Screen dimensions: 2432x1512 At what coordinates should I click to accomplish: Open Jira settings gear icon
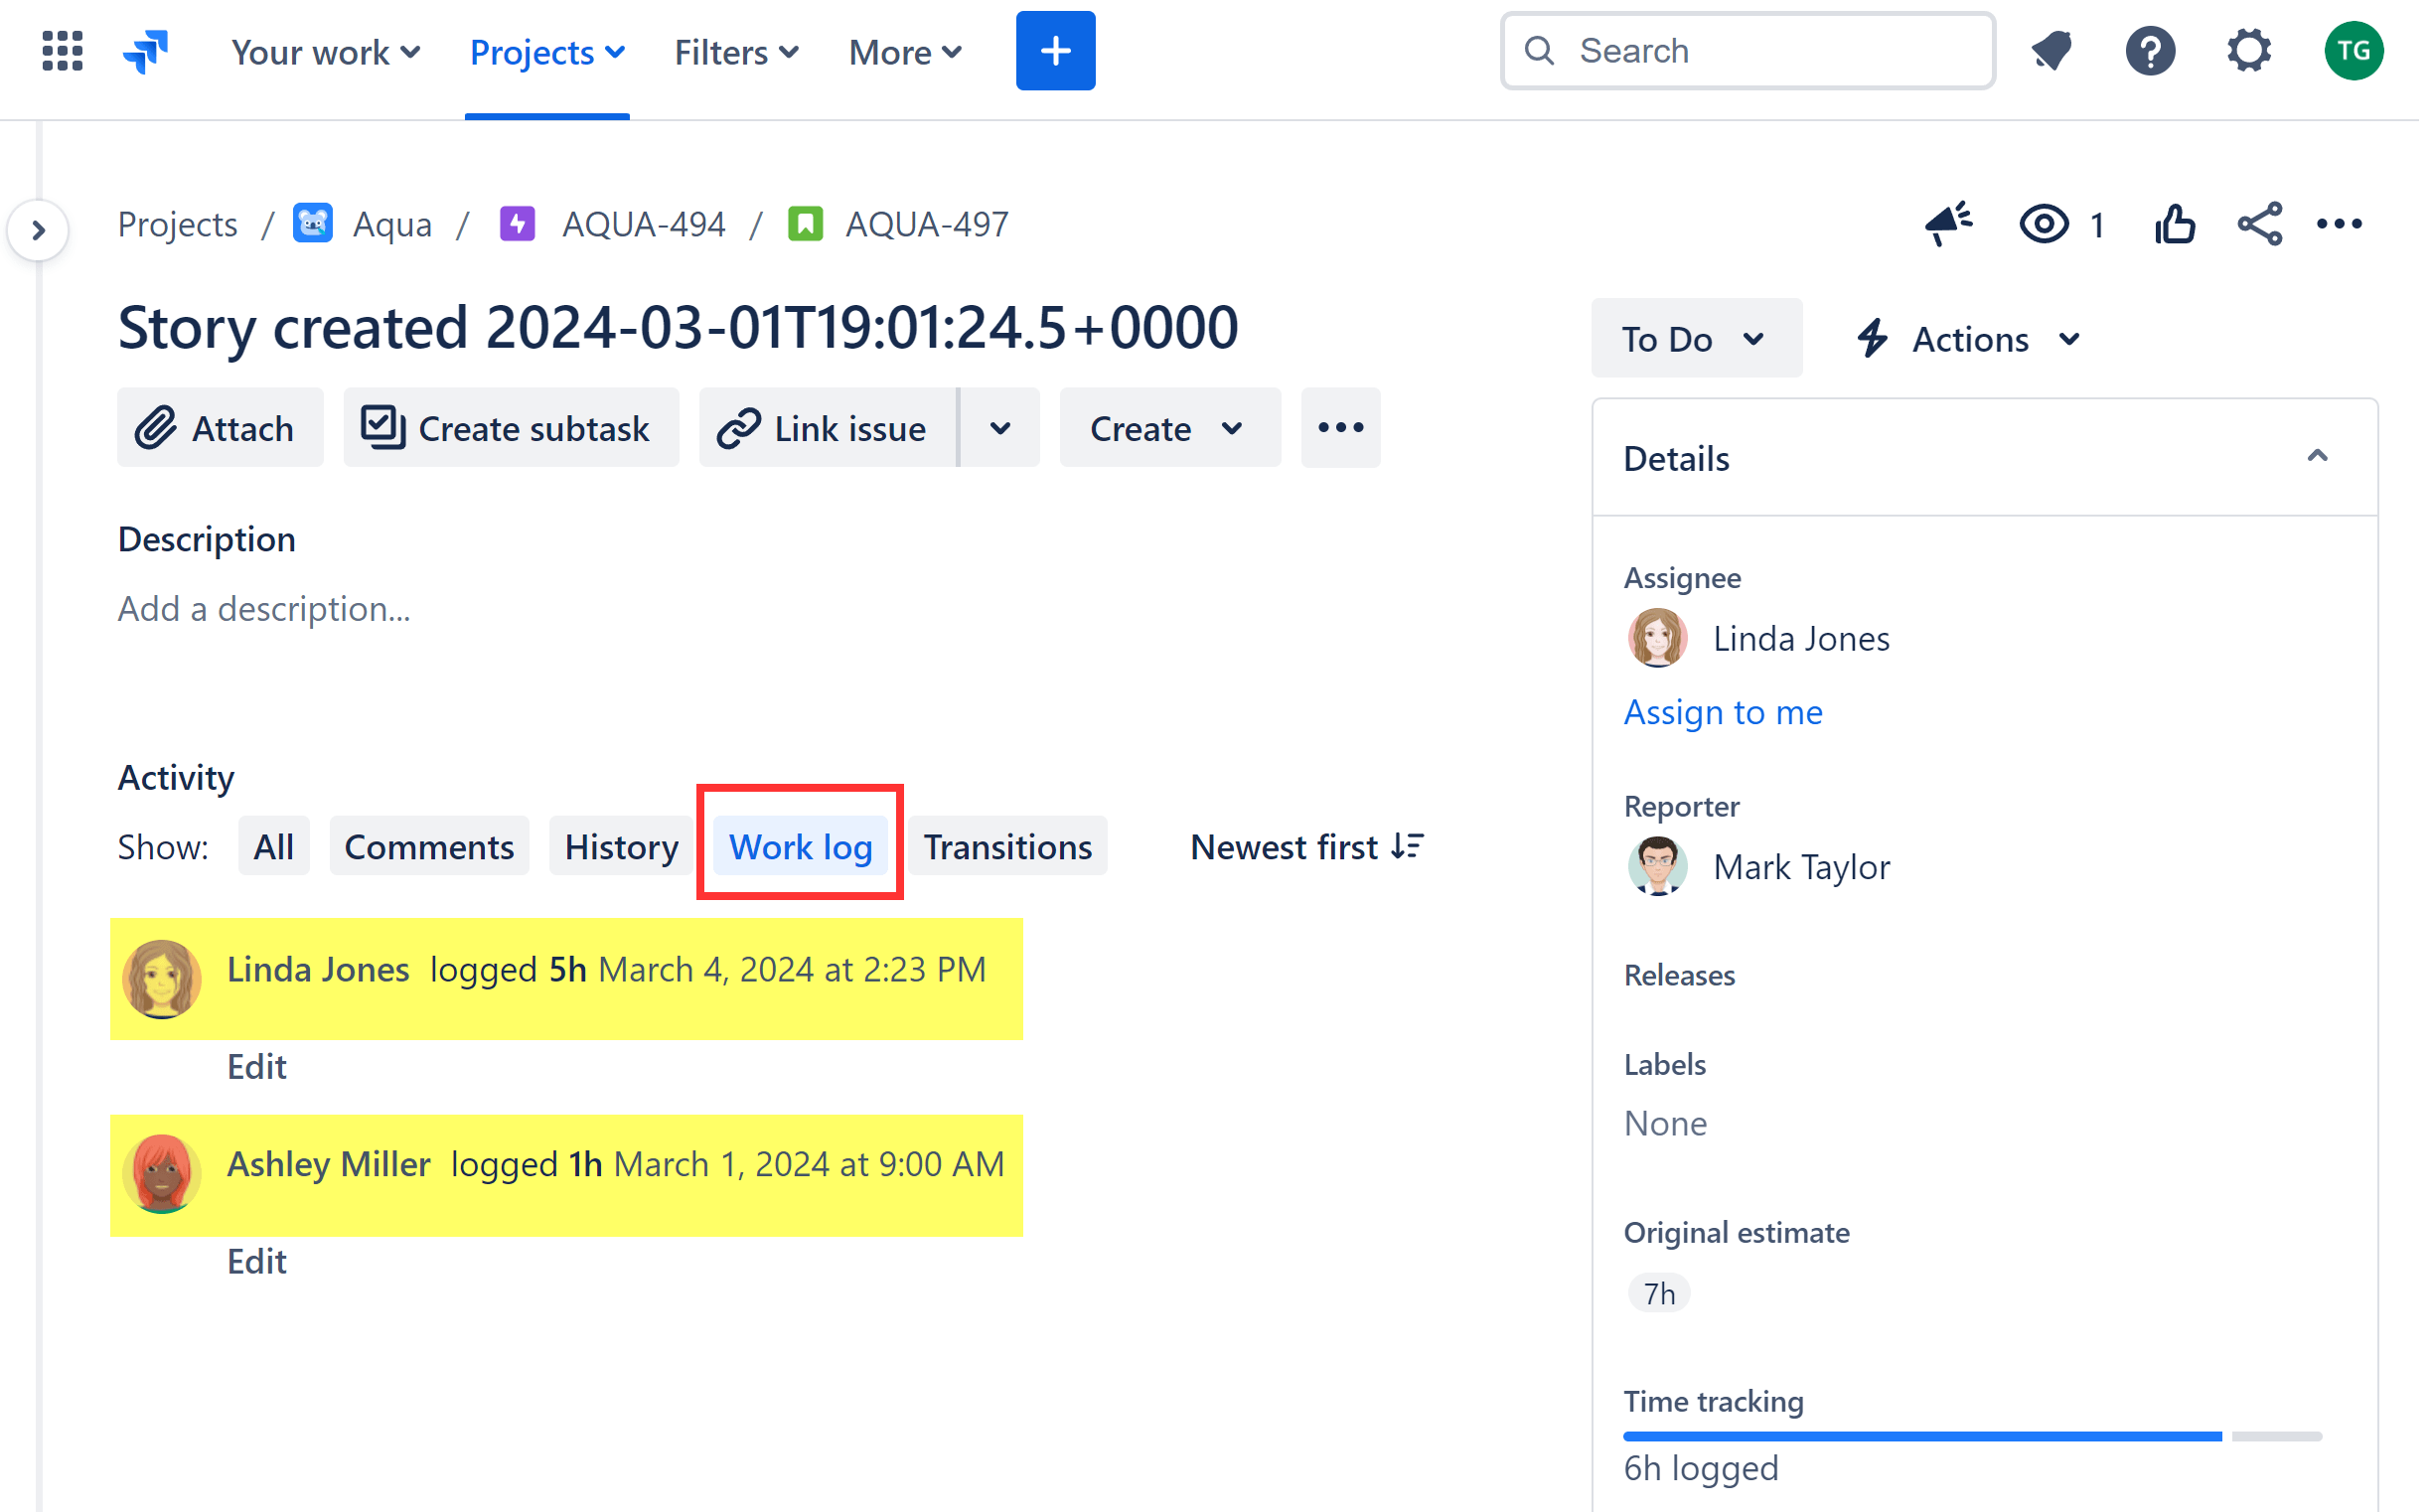[x=2249, y=51]
